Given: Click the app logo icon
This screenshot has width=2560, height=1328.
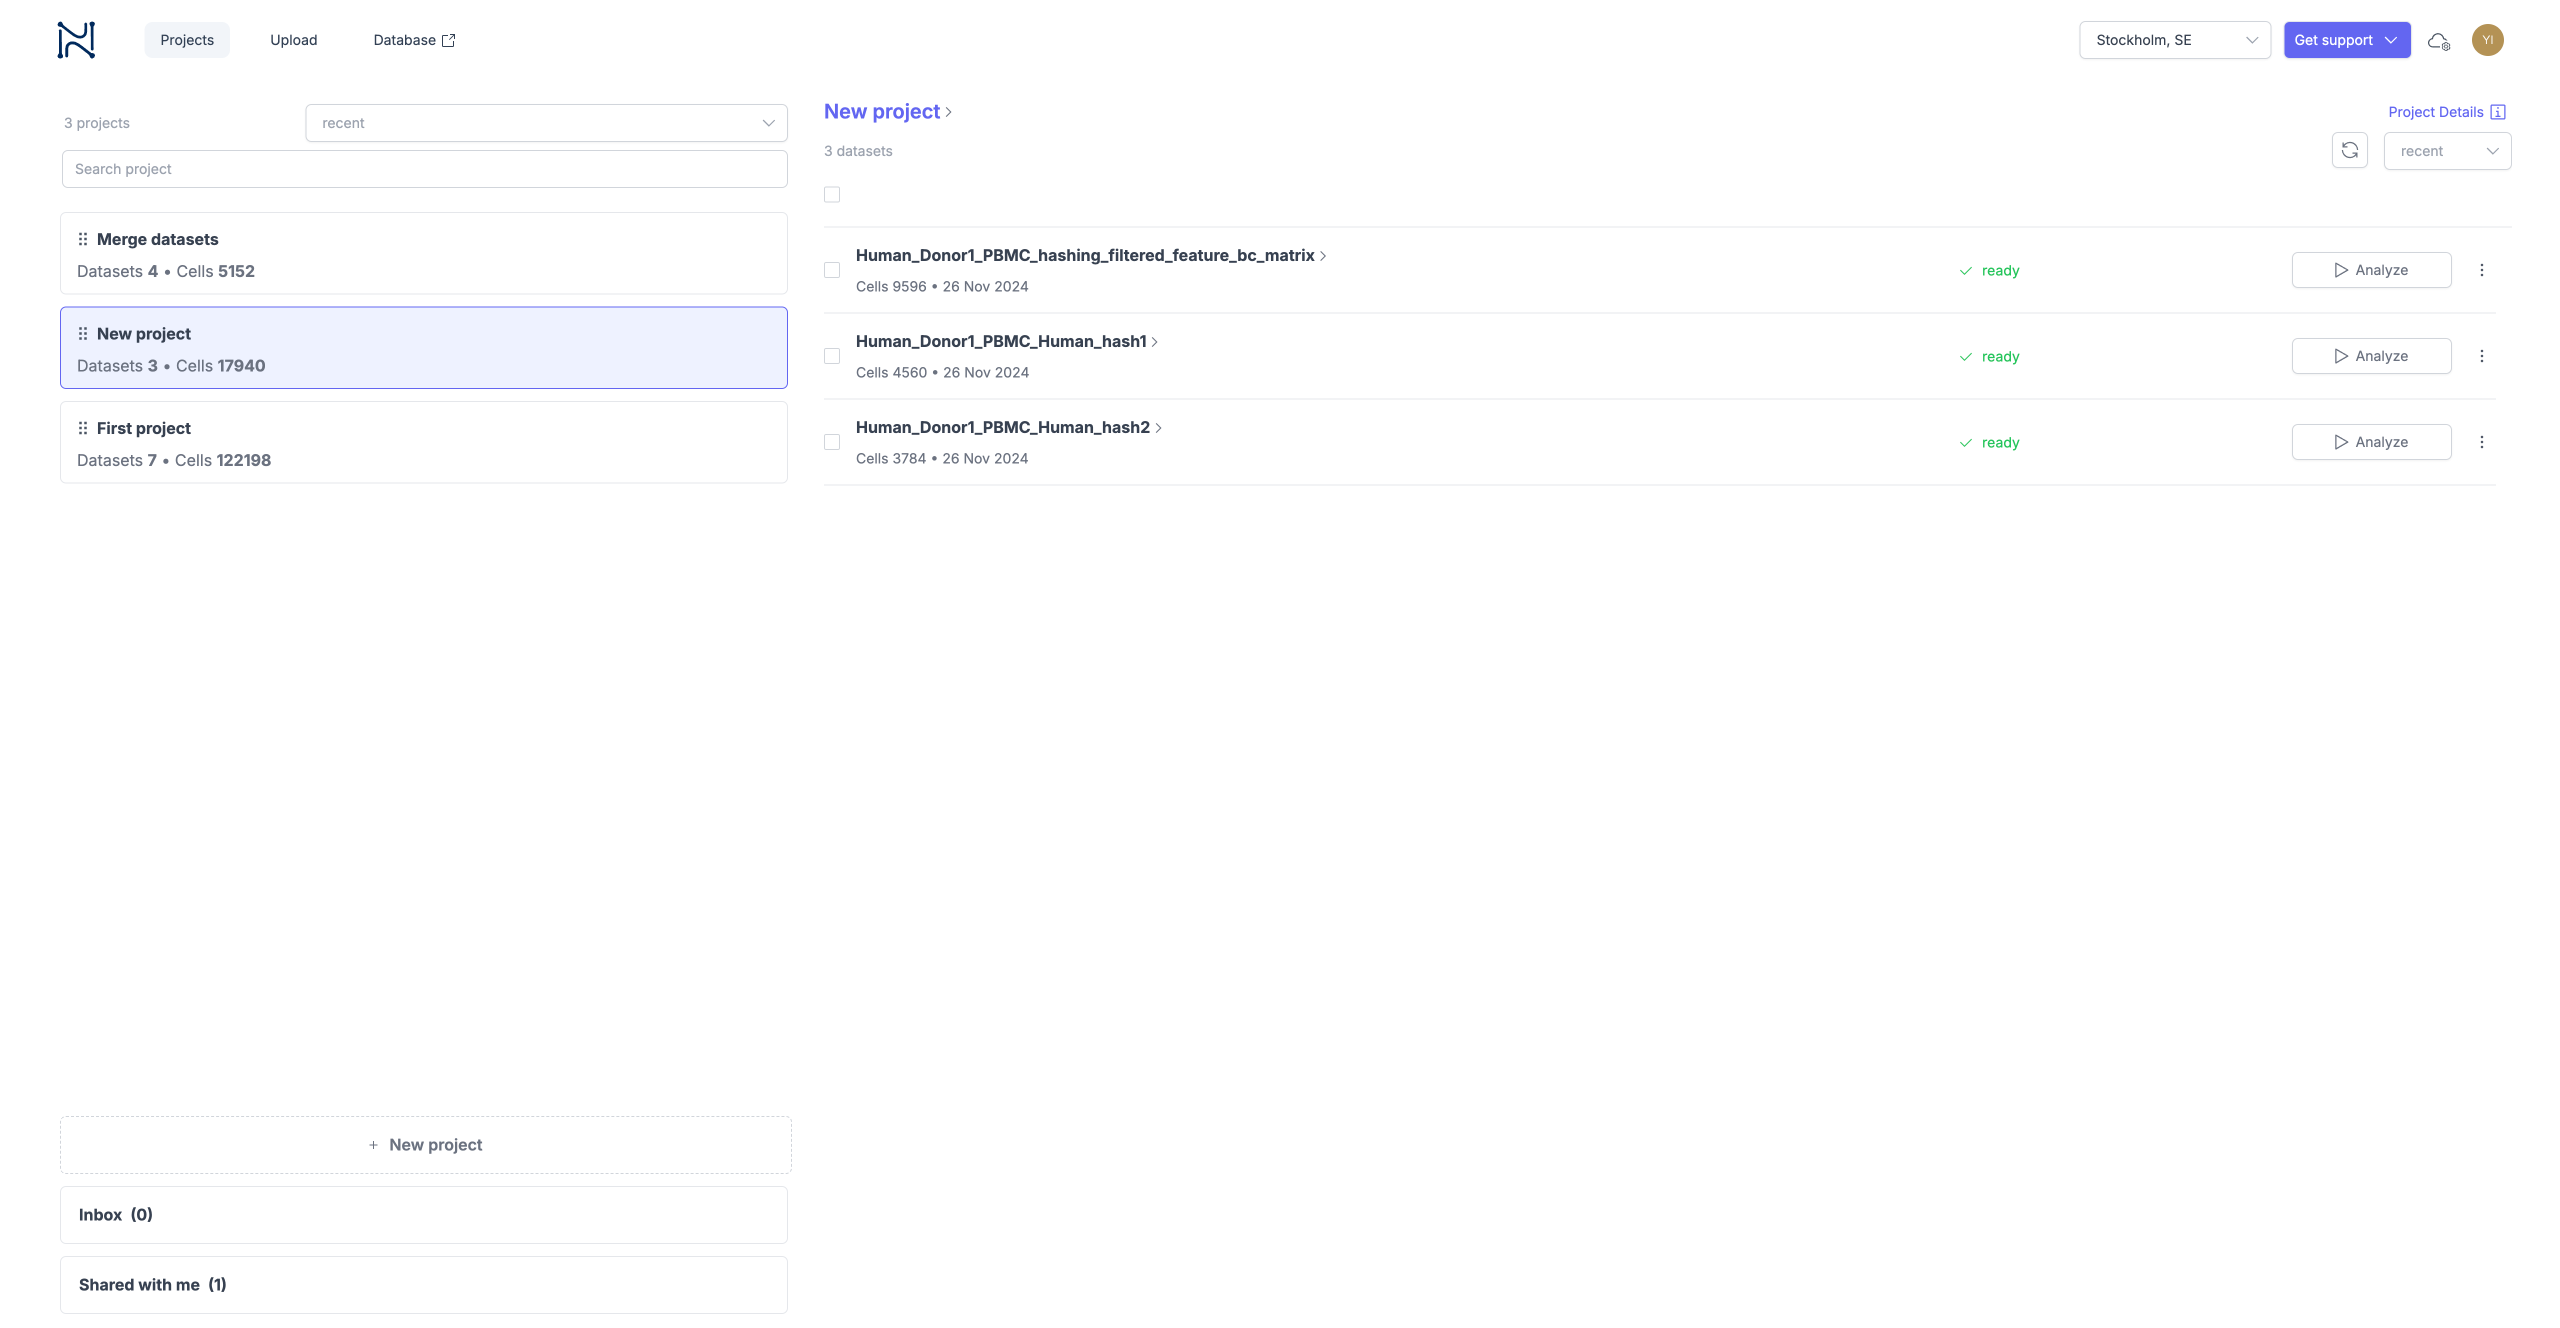Looking at the screenshot, I should pyautogui.click(x=76, y=40).
